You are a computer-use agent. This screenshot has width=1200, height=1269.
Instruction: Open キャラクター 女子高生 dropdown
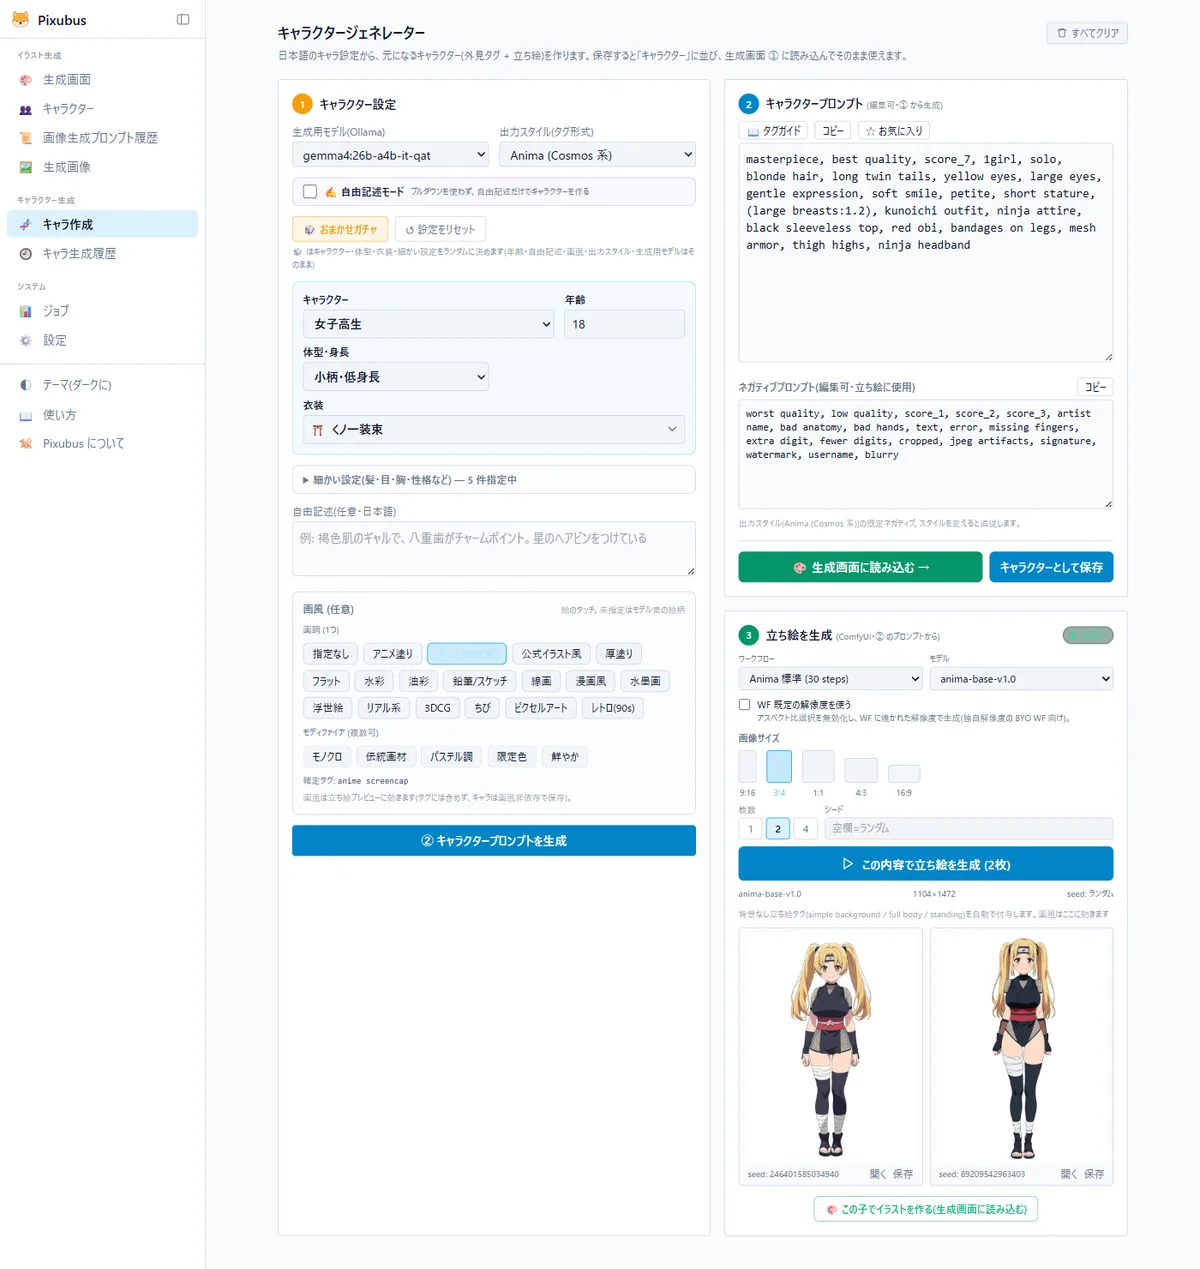(x=428, y=324)
